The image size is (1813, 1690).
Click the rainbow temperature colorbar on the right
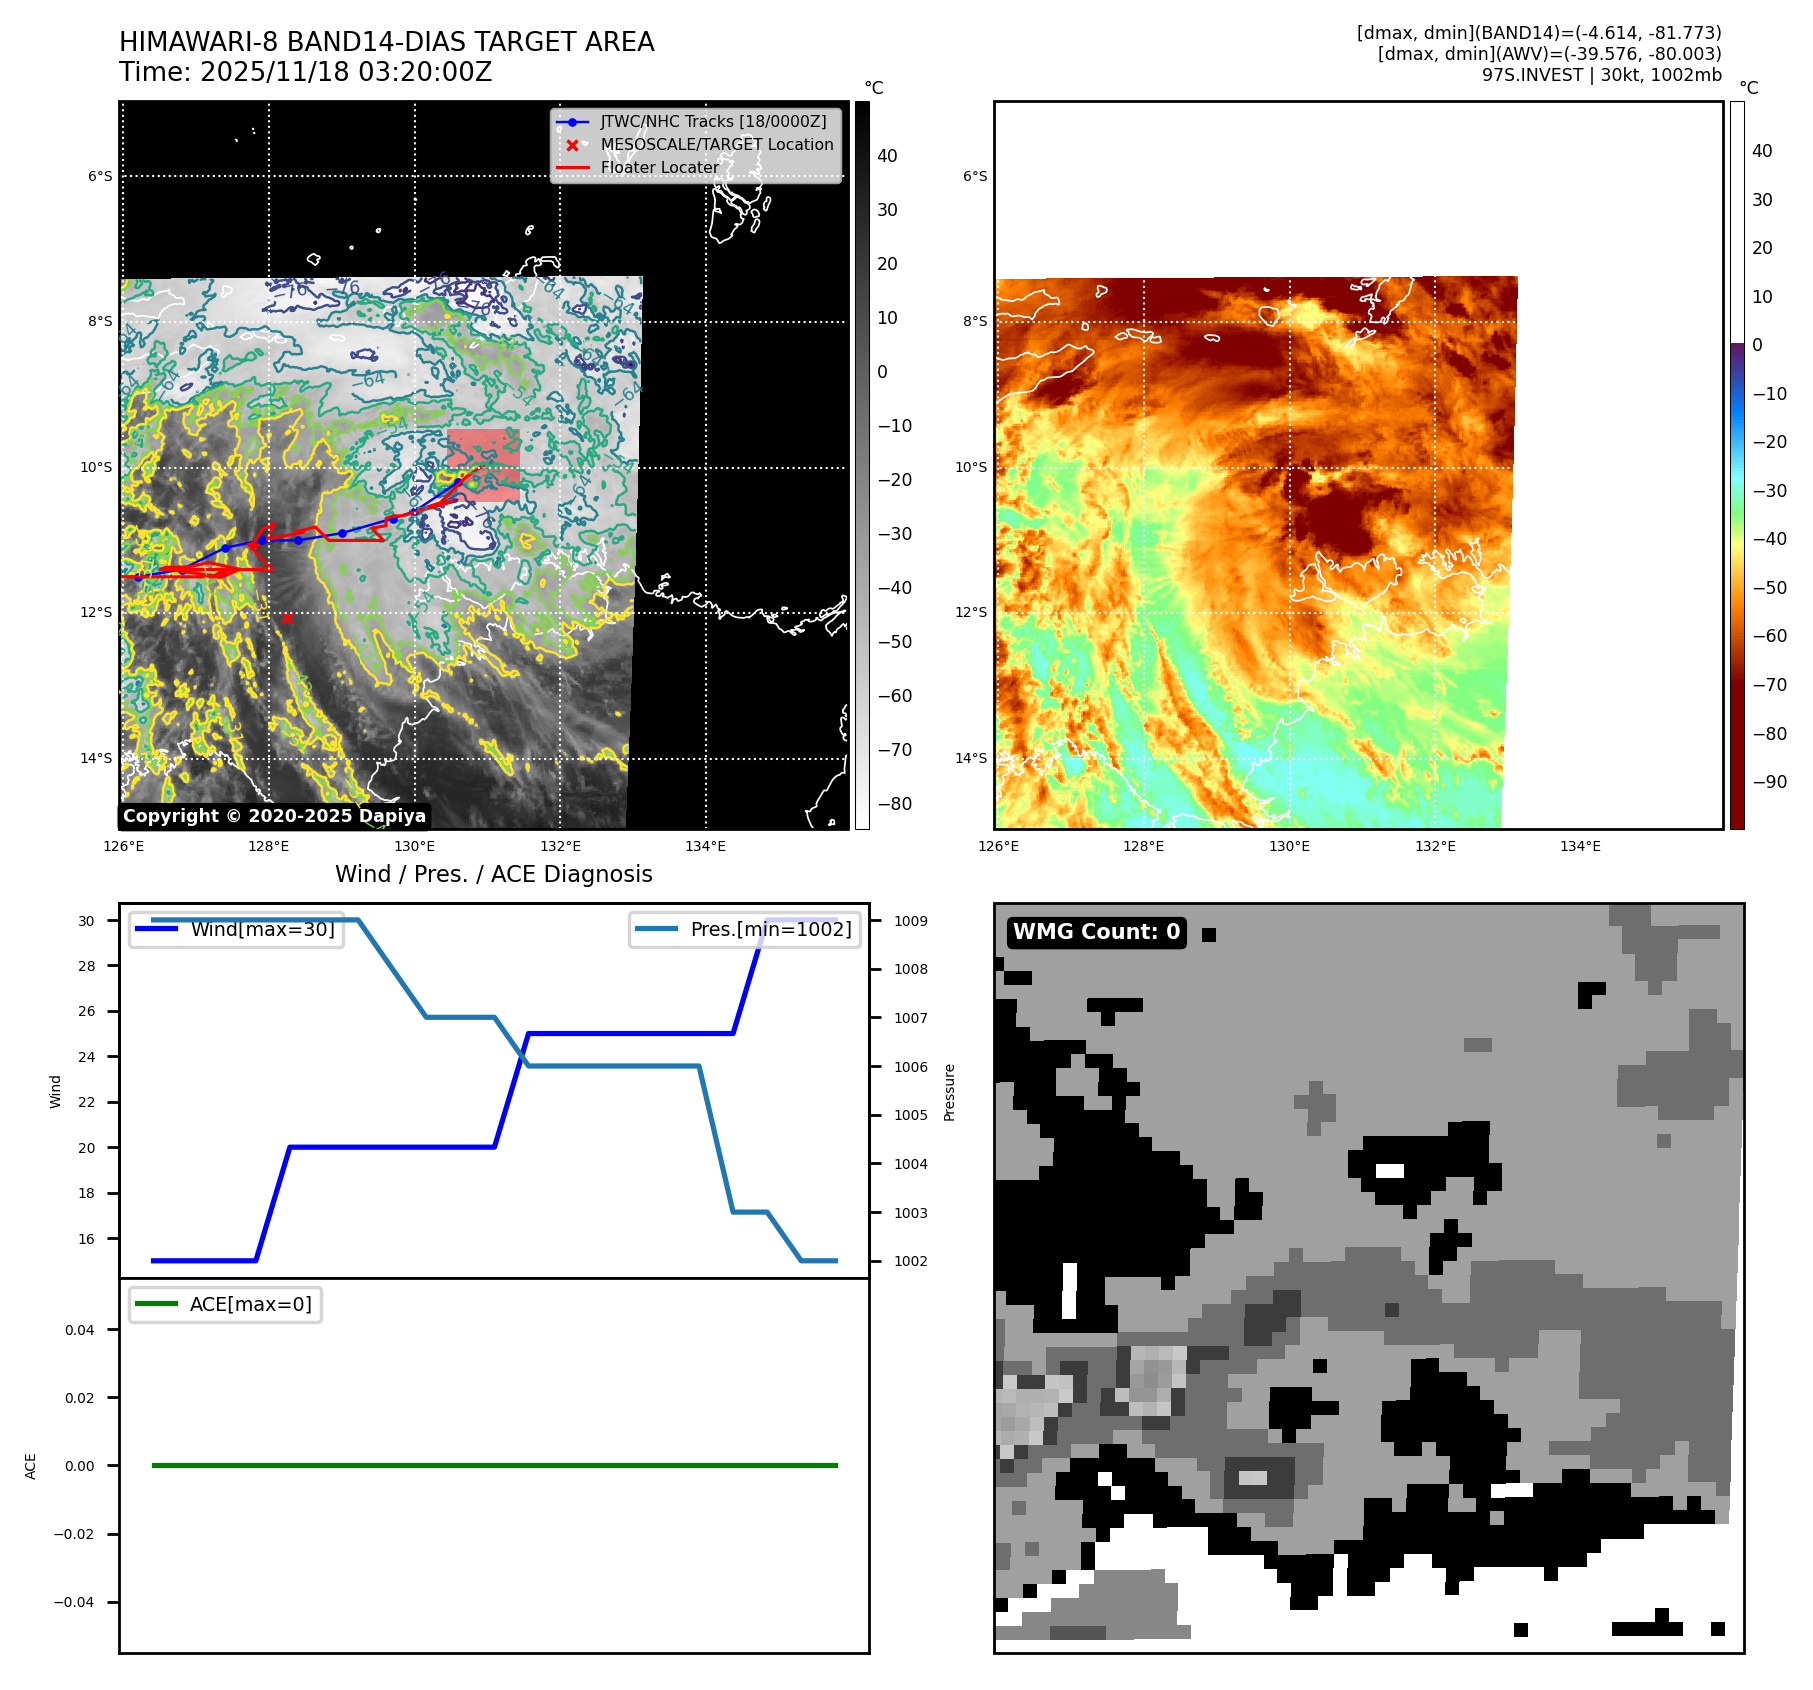pyautogui.click(x=1737, y=465)
